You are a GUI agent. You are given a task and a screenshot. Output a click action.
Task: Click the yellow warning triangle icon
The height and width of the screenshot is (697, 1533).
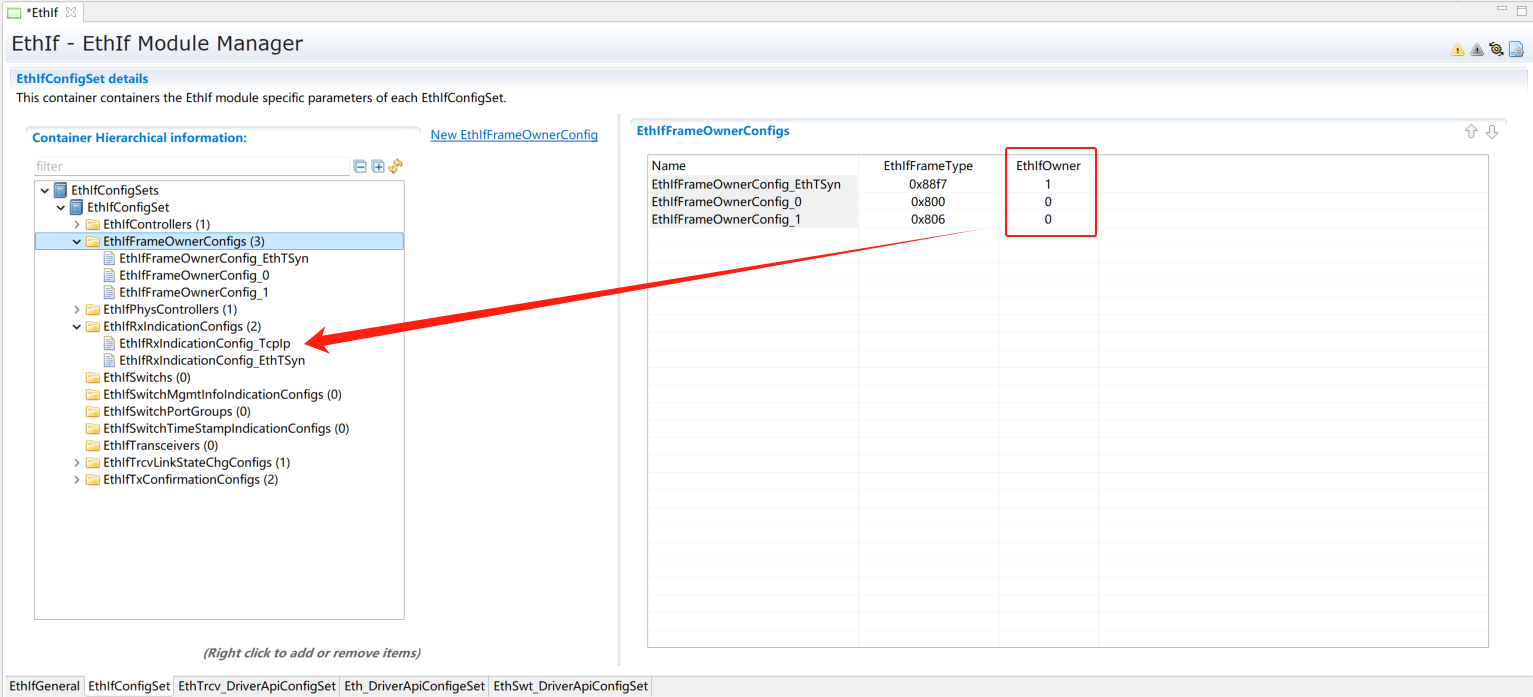click(x=1457, y=49)
